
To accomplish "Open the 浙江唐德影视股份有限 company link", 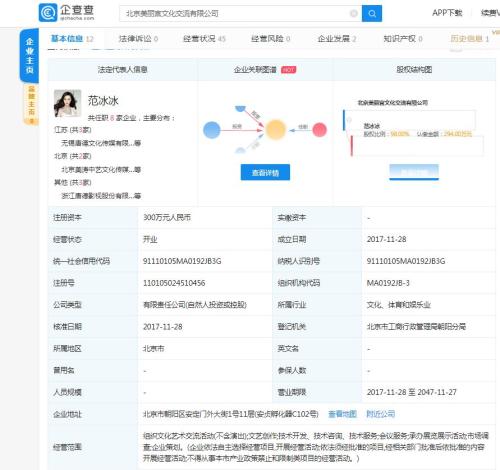I will coord(101,196).
